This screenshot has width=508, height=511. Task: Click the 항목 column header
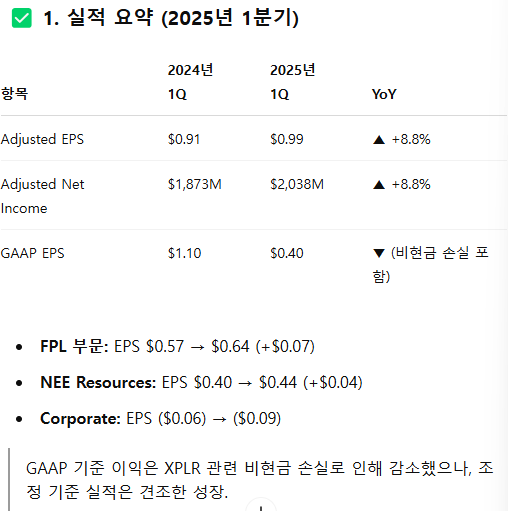coord(15,94)
